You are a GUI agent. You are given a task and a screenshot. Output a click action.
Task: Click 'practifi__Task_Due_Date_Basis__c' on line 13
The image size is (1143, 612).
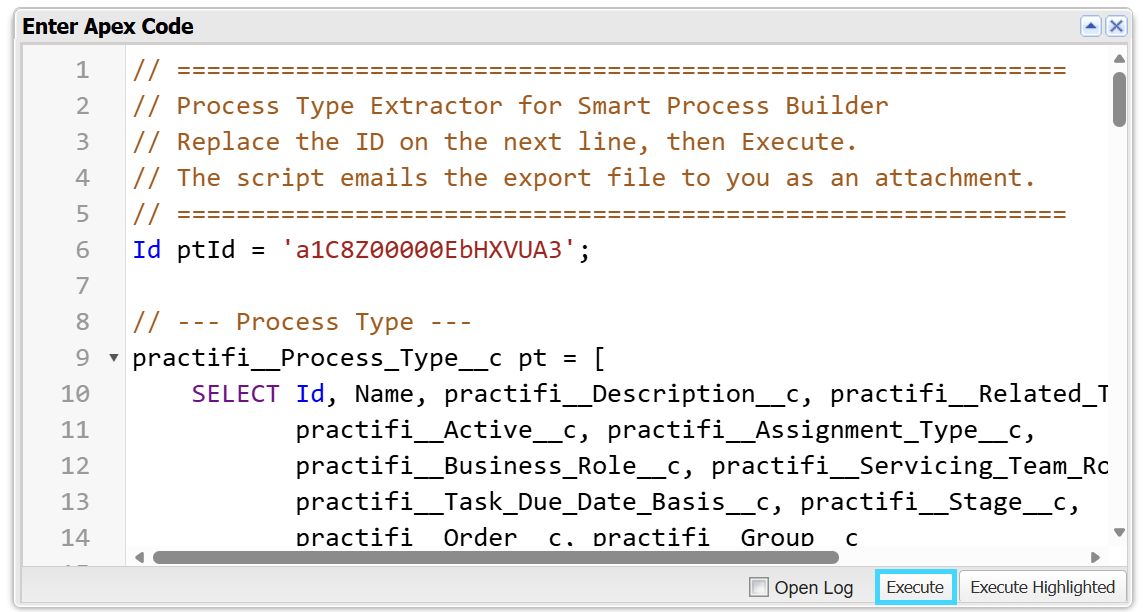(533, 502)
